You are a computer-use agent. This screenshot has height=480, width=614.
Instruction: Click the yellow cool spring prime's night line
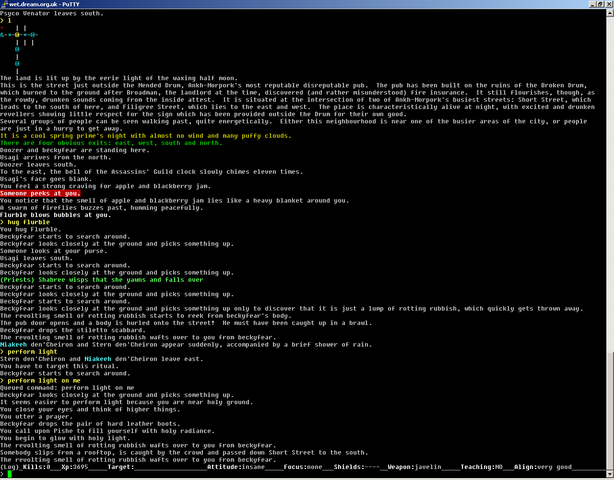click(146, 136)
